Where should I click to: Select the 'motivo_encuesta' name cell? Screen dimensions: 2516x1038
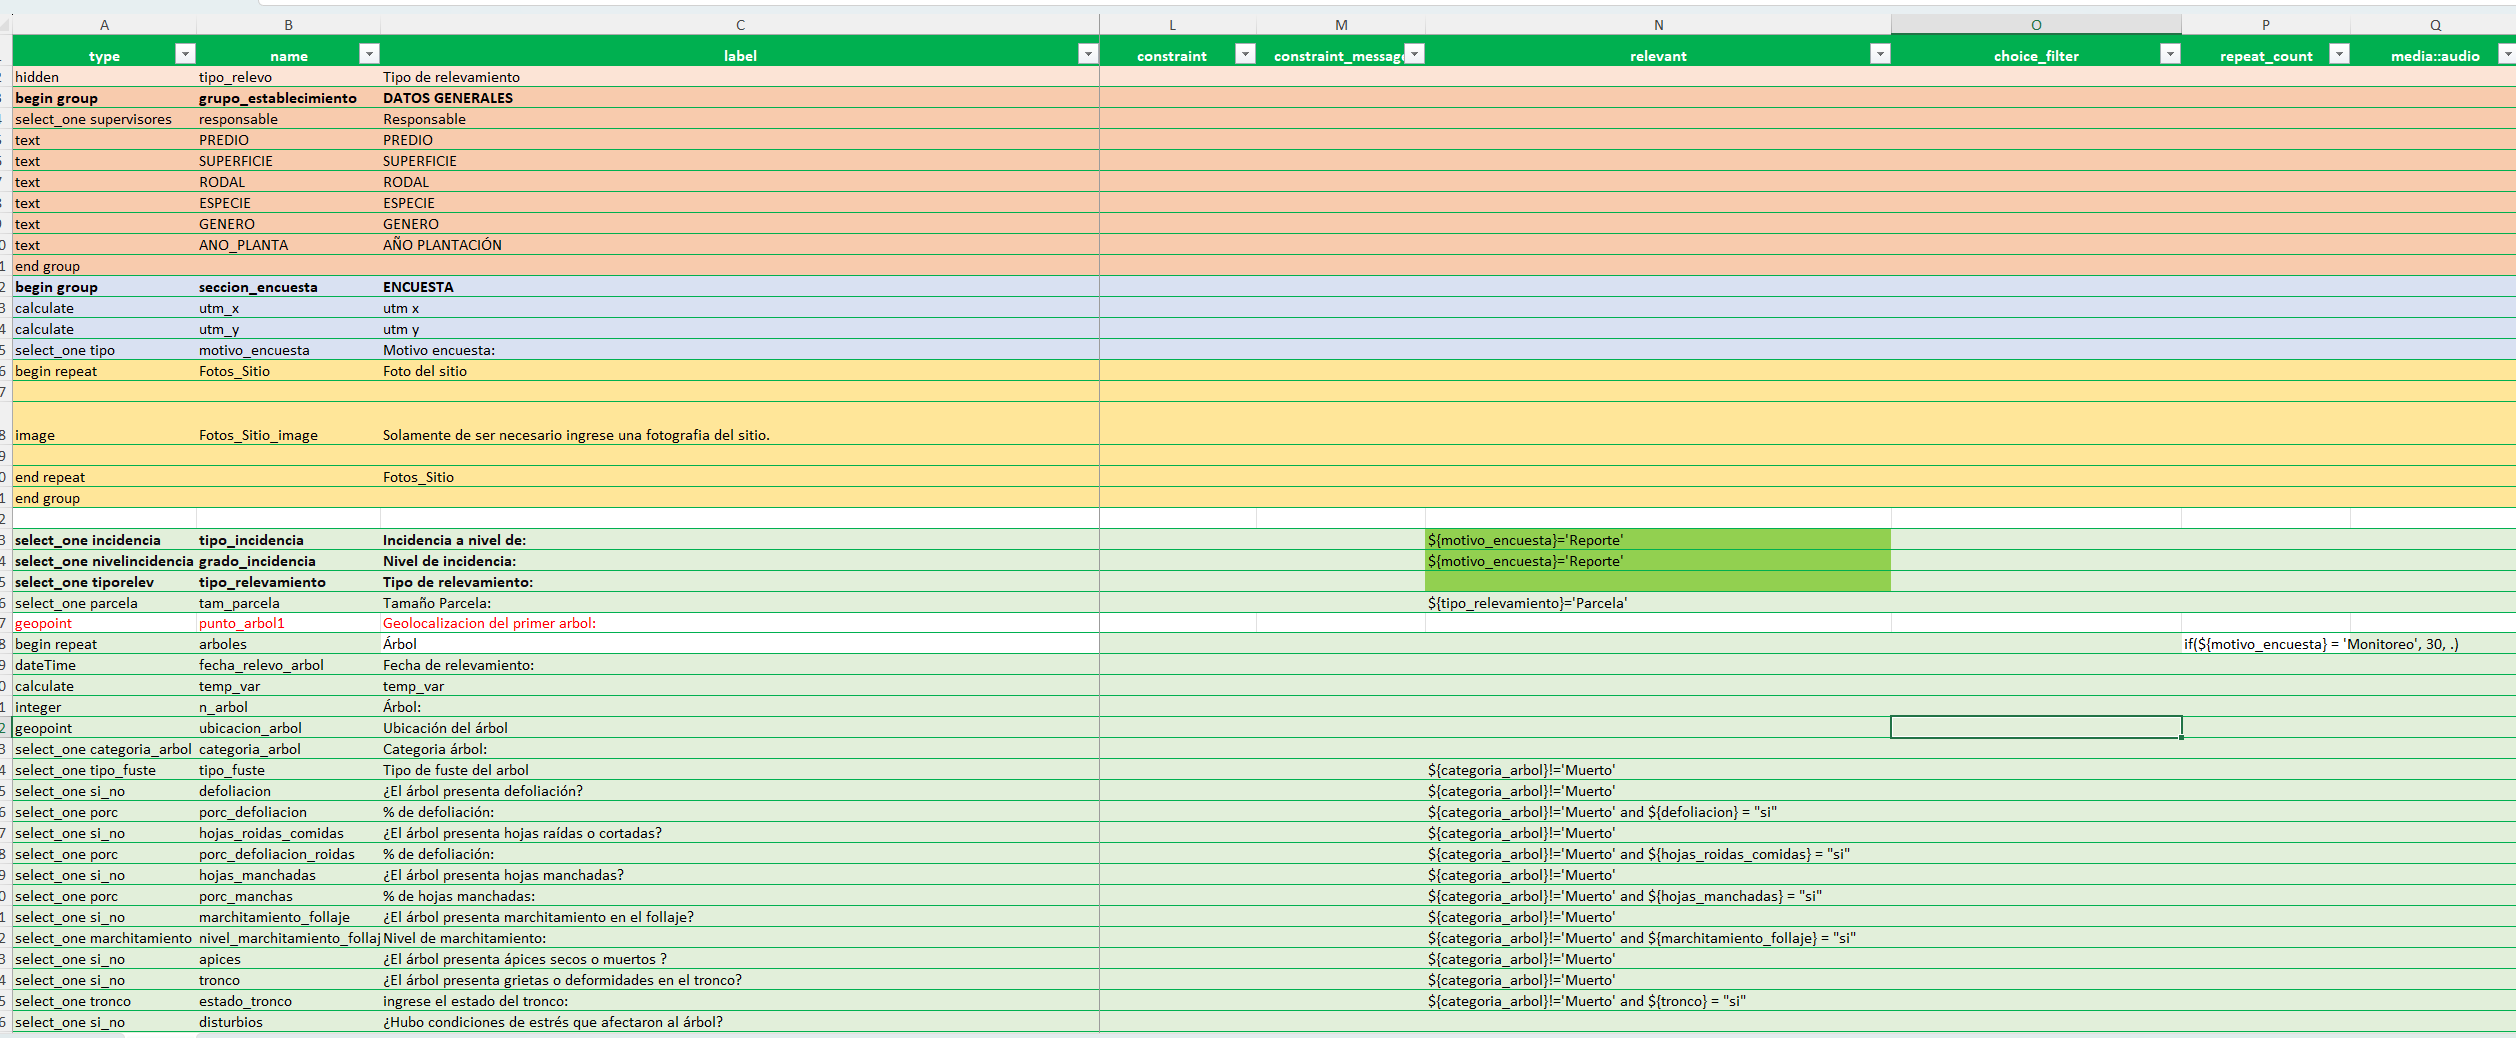pyautogui.click(x=288, y=350)
